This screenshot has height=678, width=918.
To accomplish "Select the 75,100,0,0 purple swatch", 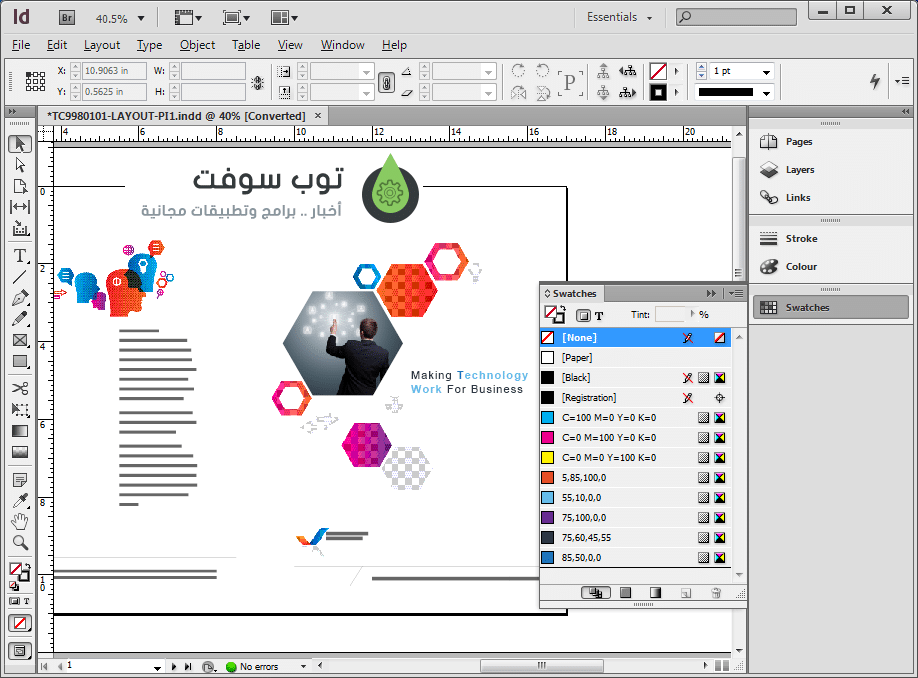I will pos(635,518).
